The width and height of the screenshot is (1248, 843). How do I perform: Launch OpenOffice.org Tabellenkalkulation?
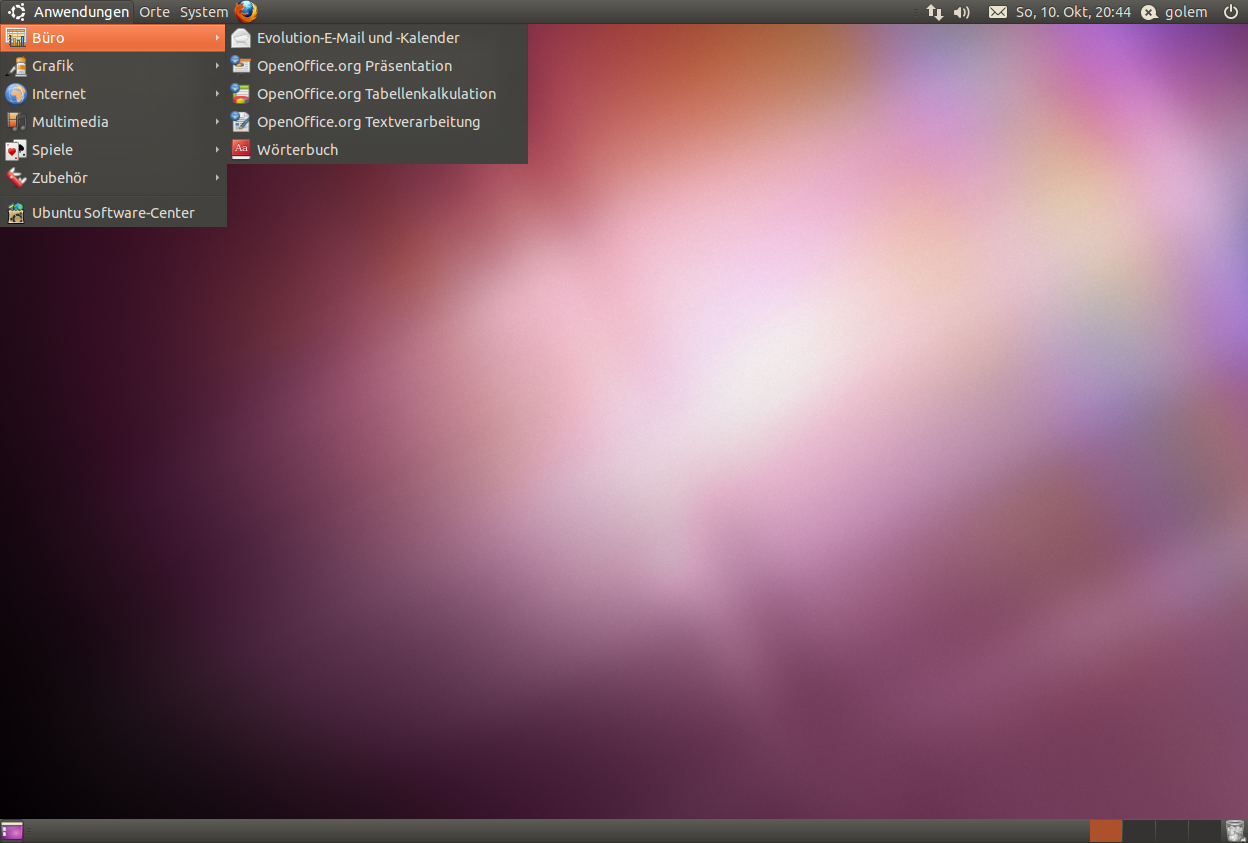pos(377,94)
